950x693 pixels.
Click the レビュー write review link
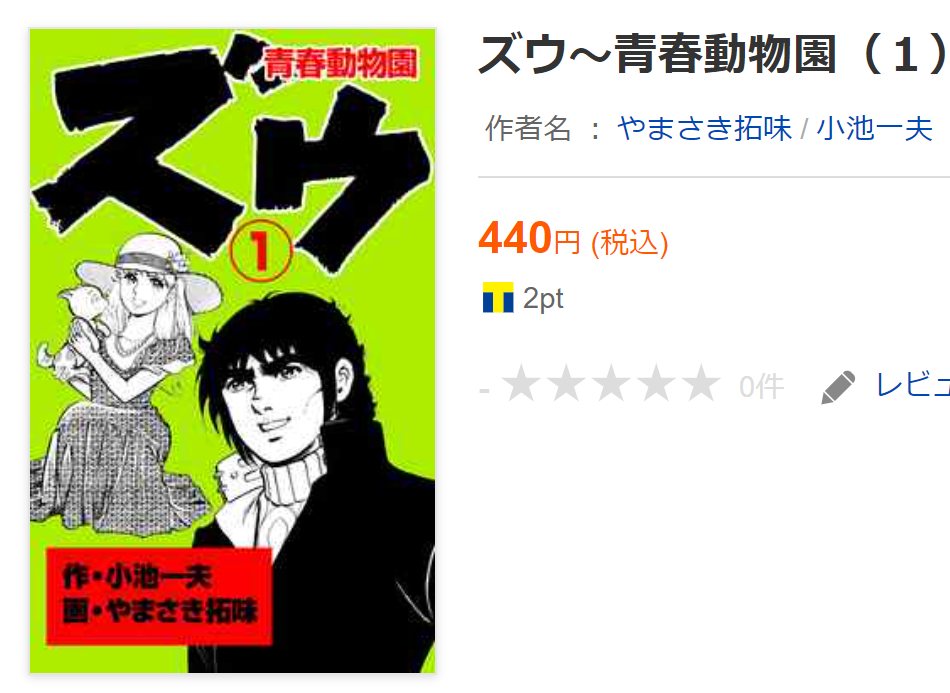[x=913, y=385]
